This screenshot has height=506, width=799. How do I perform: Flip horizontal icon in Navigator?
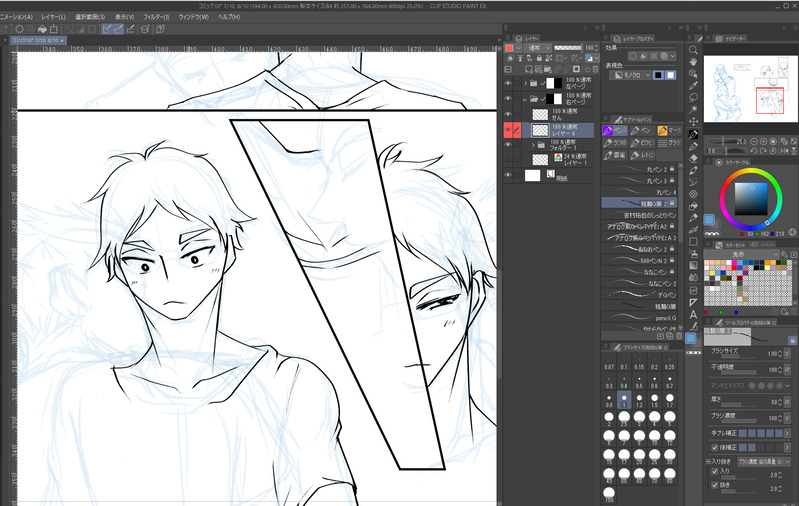coord(785,151)
